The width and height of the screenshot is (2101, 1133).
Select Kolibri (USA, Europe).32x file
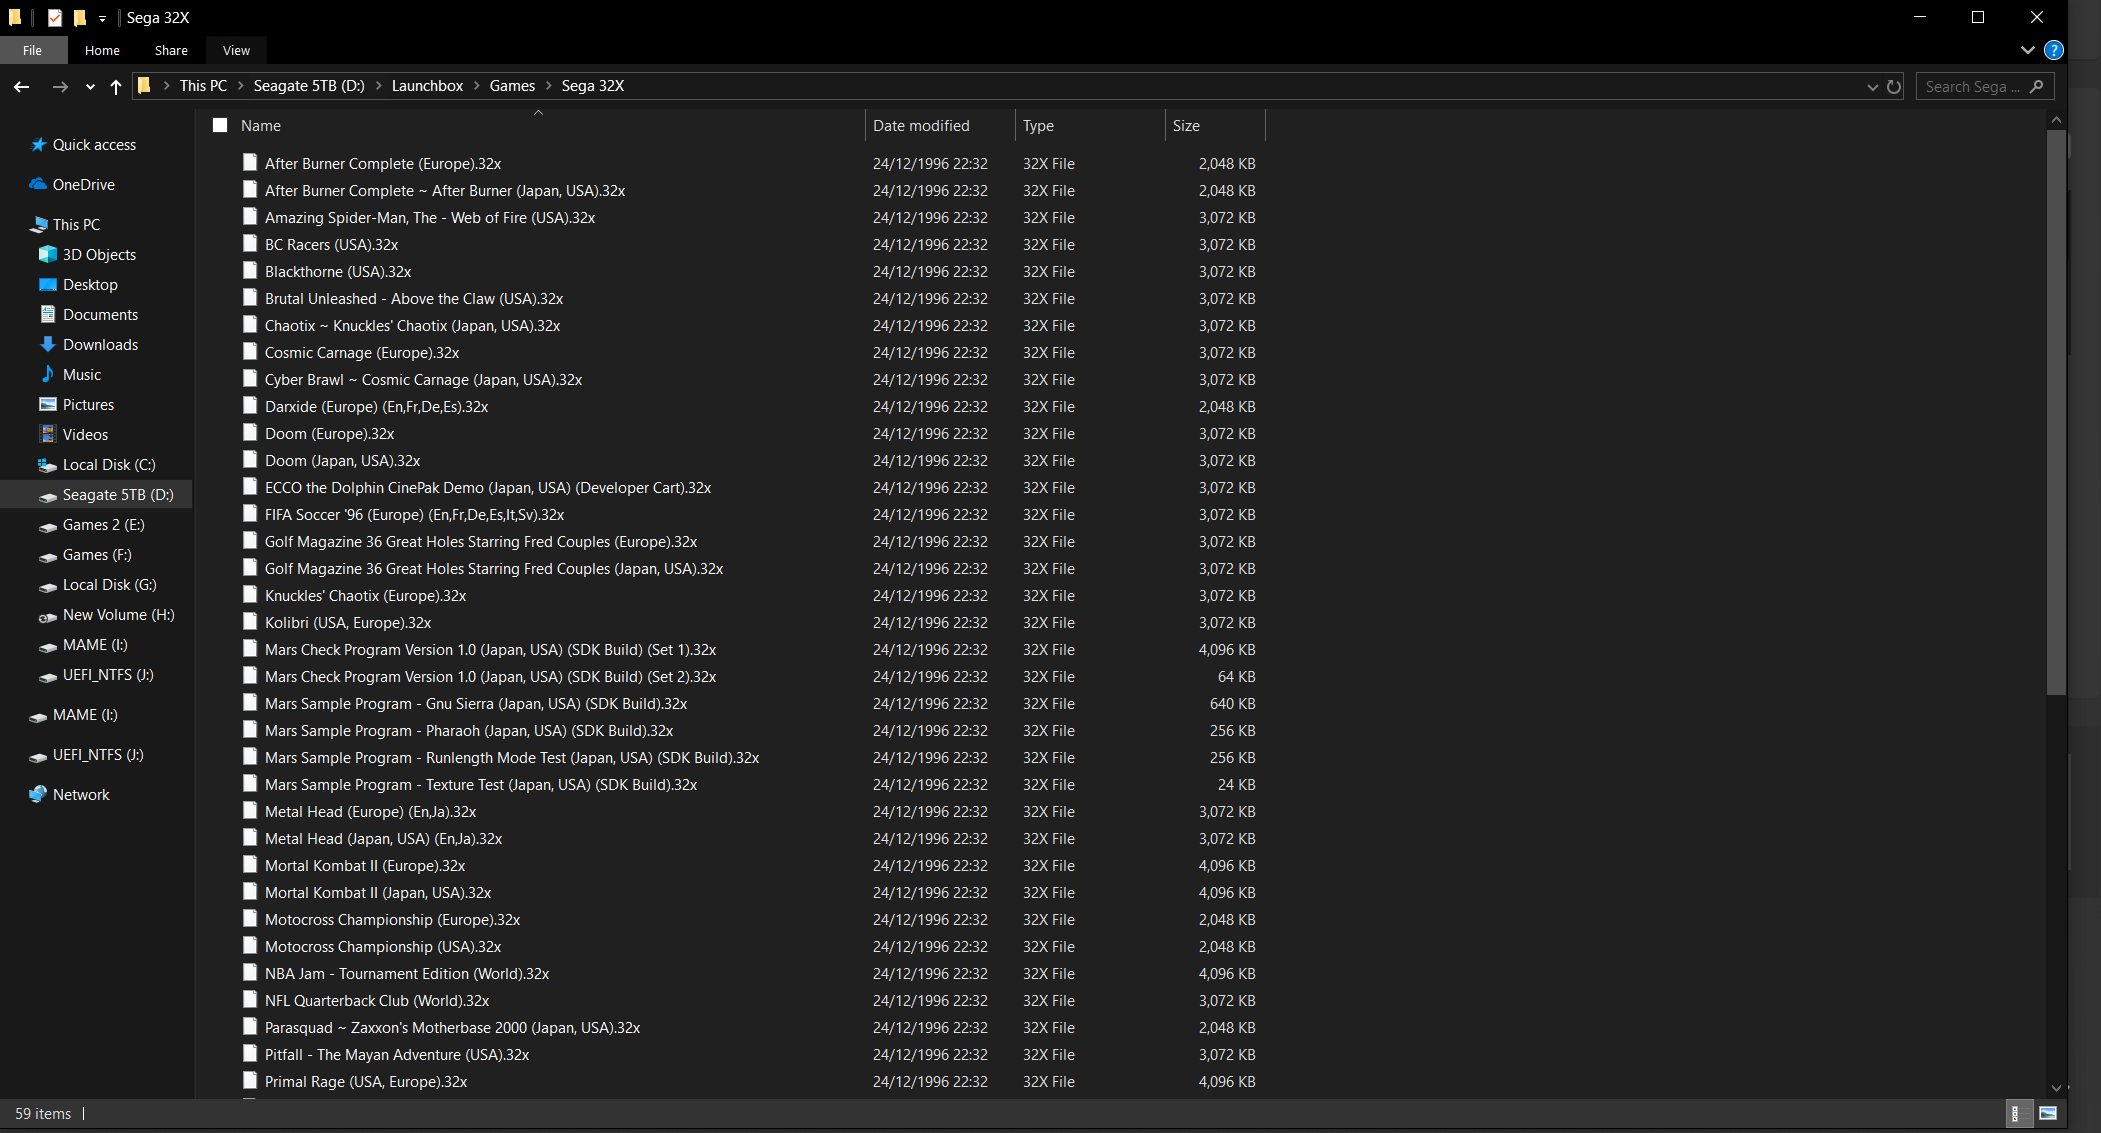tap(348, 622)
